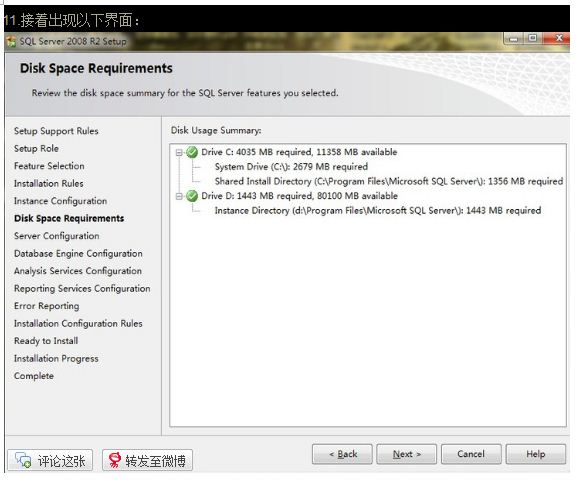Select Instance Configuration step
Viewport: 582px width, 480px height.
pyautogui.click(x=61, y=201)
